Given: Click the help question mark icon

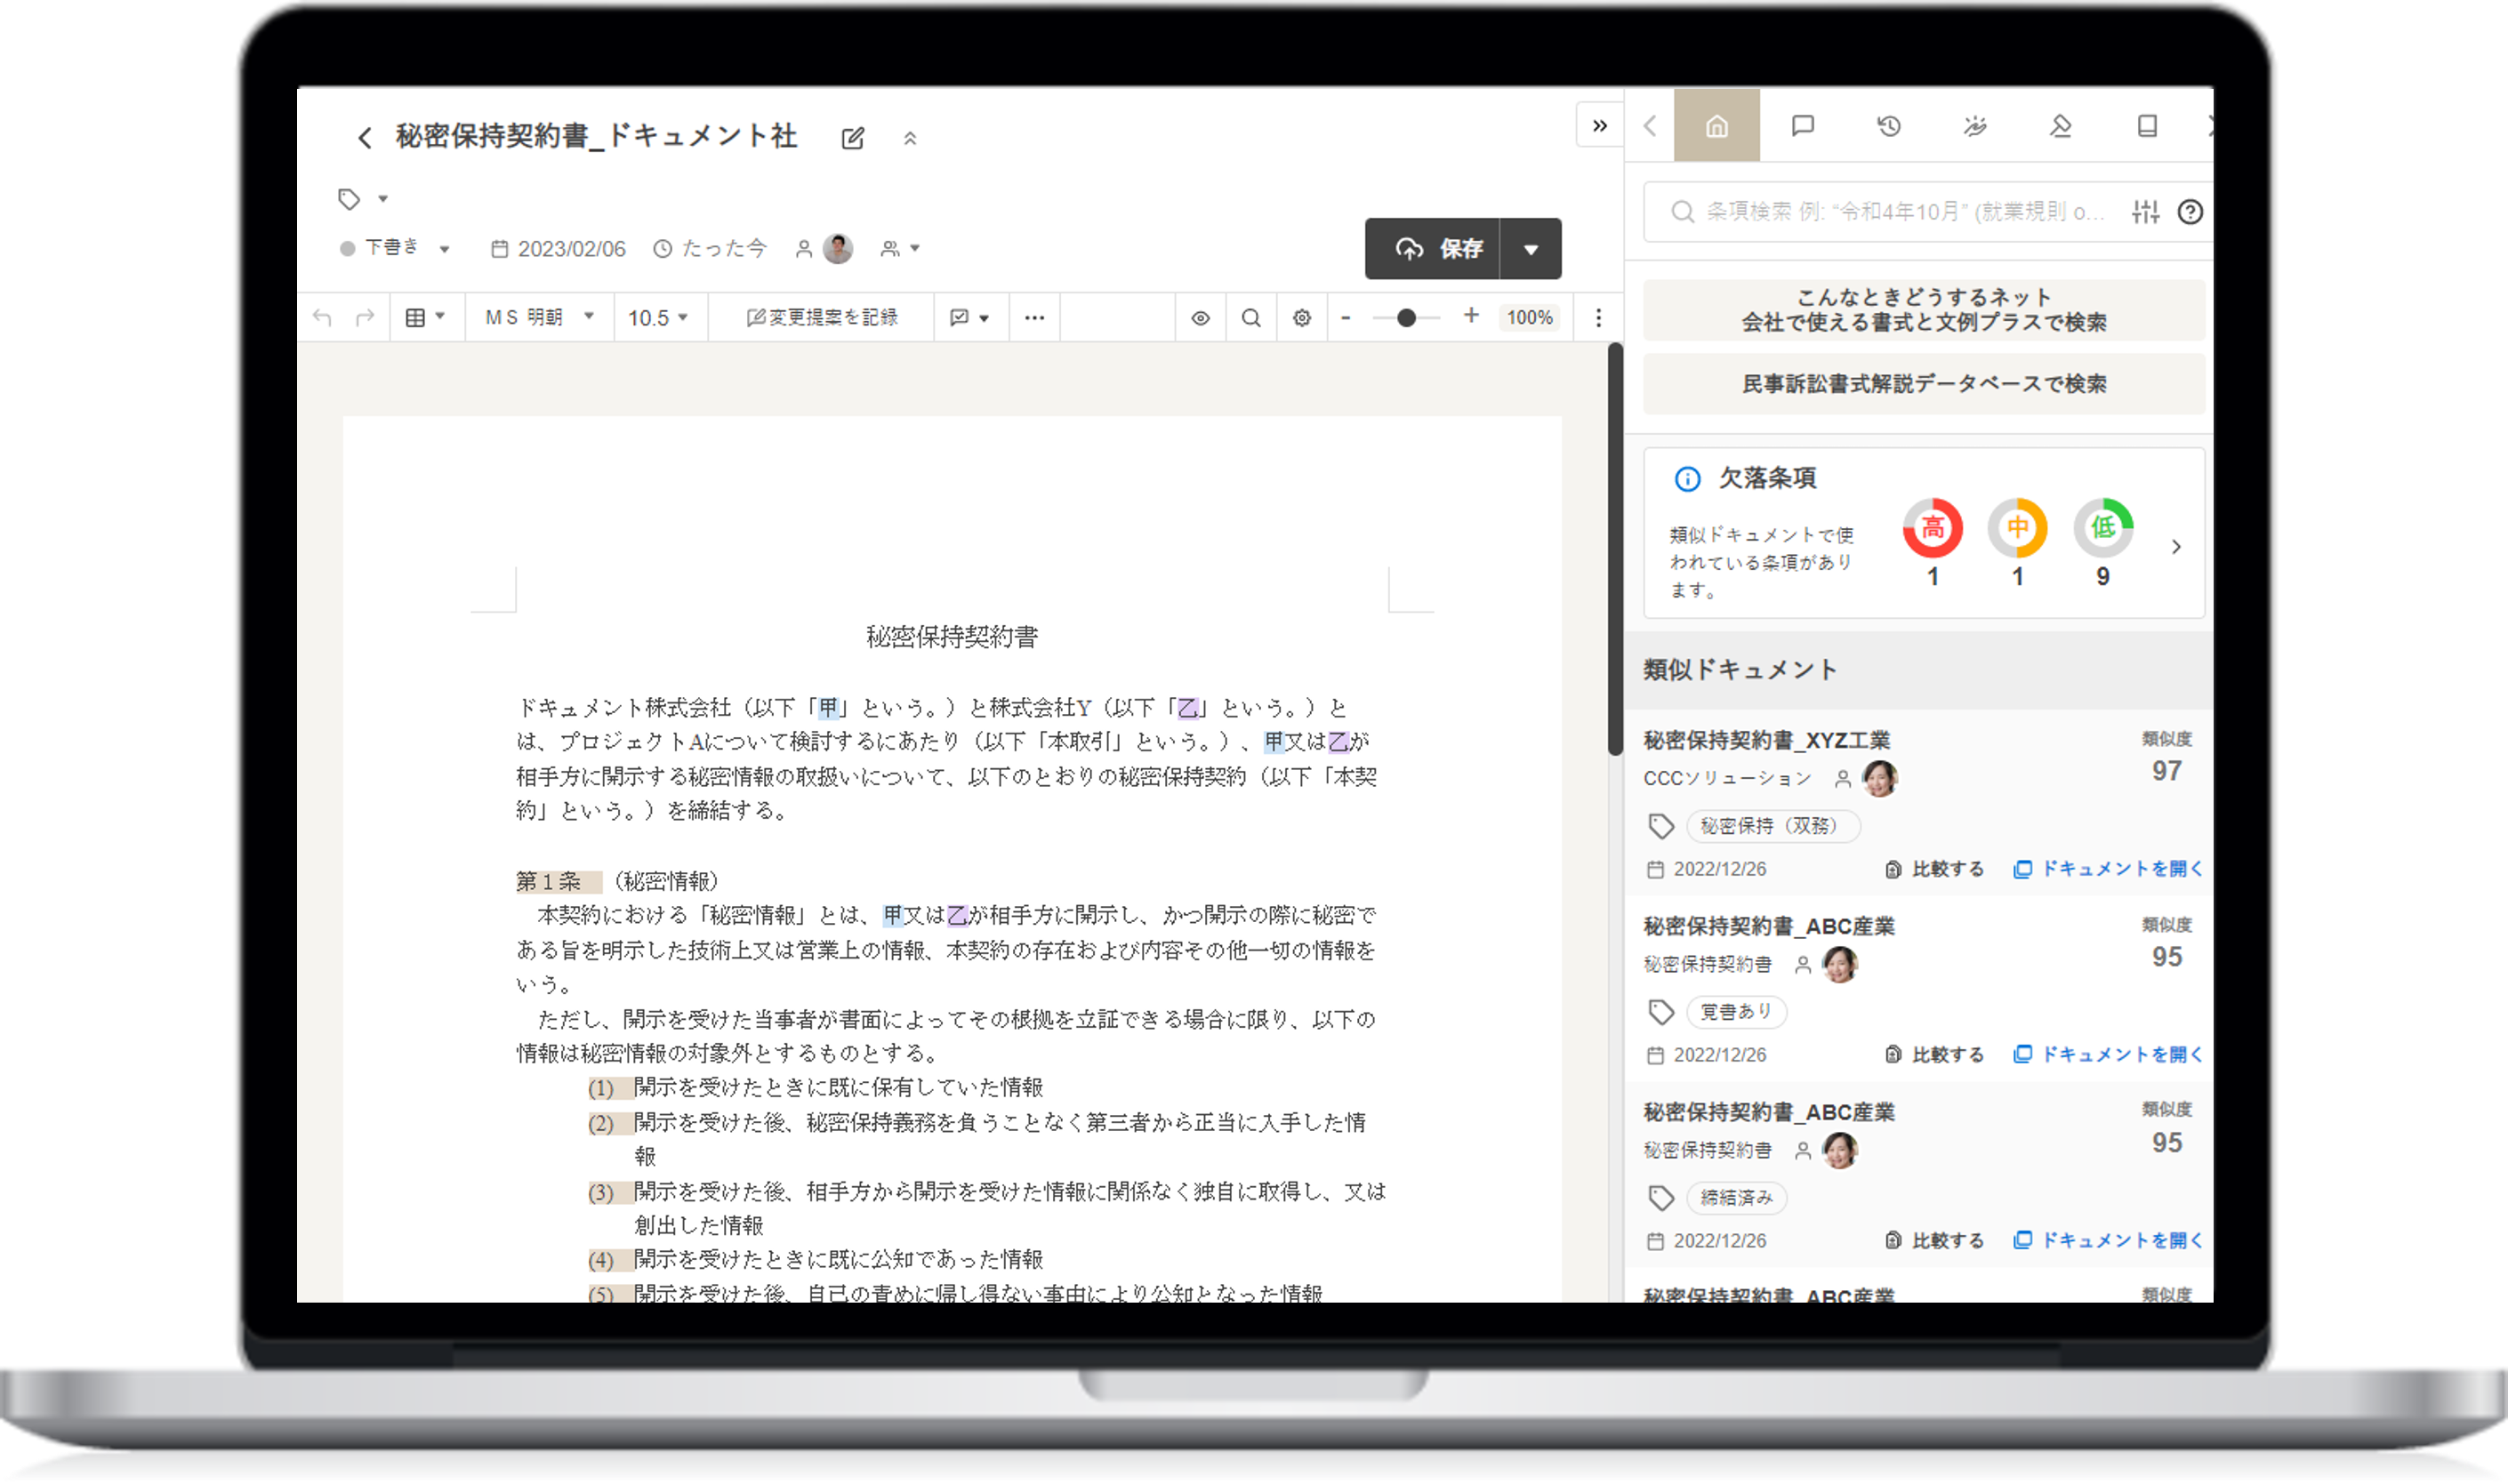Looking at the screenshot, I should 2190,212.
